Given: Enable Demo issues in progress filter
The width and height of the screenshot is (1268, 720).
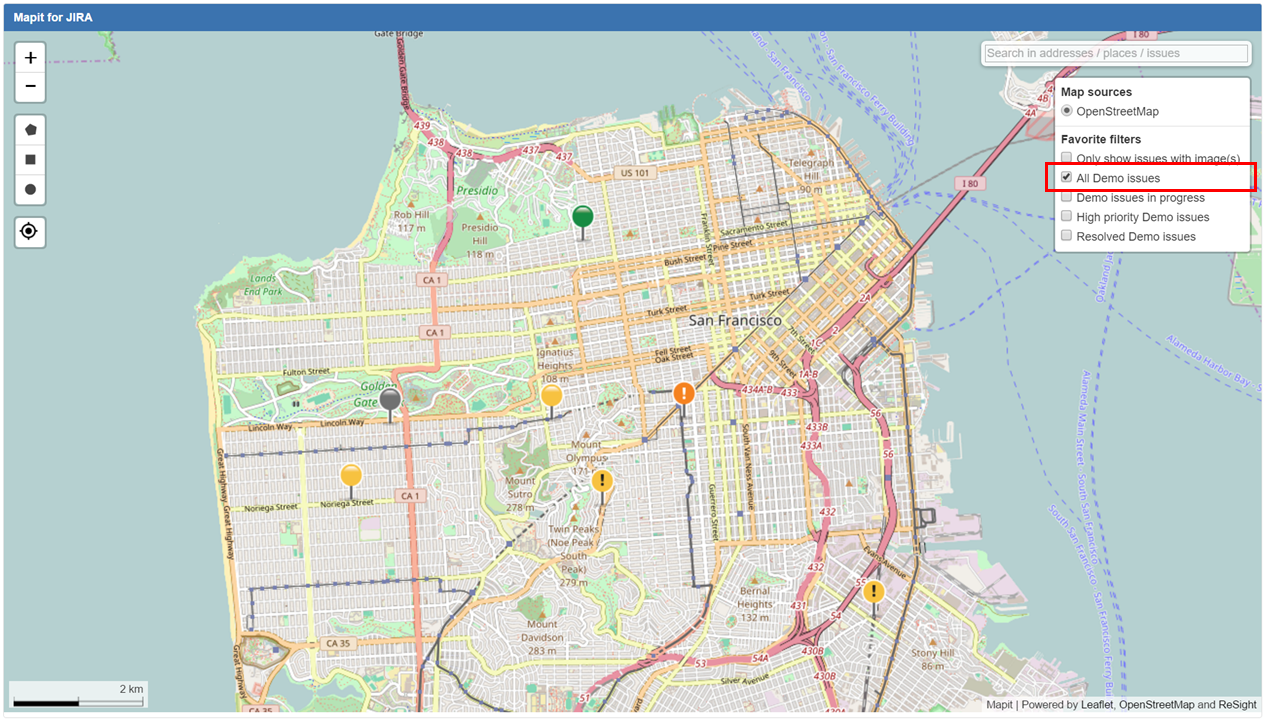Looking at the screenshot, I should [1067, 198].
